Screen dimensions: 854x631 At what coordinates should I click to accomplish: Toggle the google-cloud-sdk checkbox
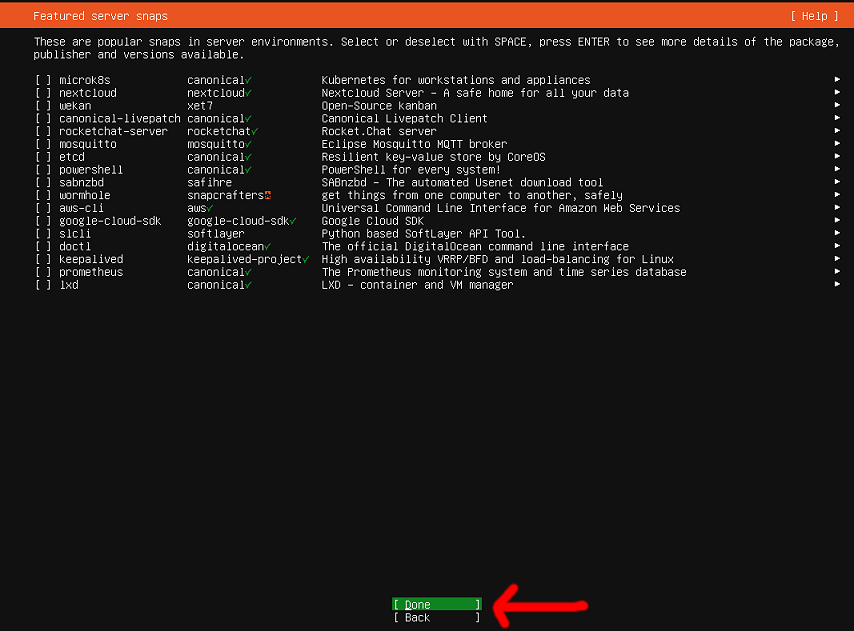coord(43,221)
